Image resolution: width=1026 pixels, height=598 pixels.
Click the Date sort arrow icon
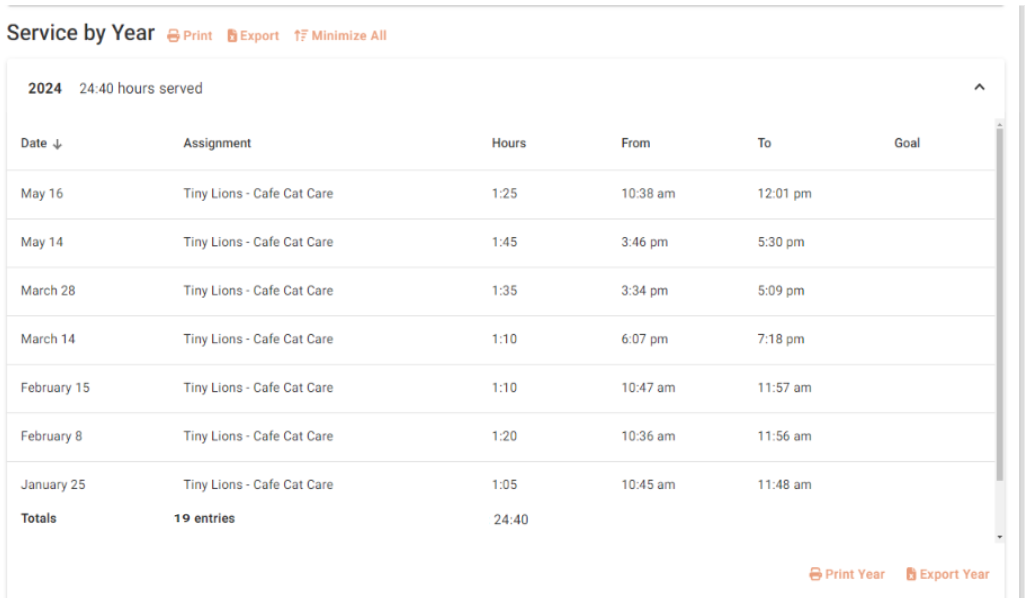click(58, 144)
